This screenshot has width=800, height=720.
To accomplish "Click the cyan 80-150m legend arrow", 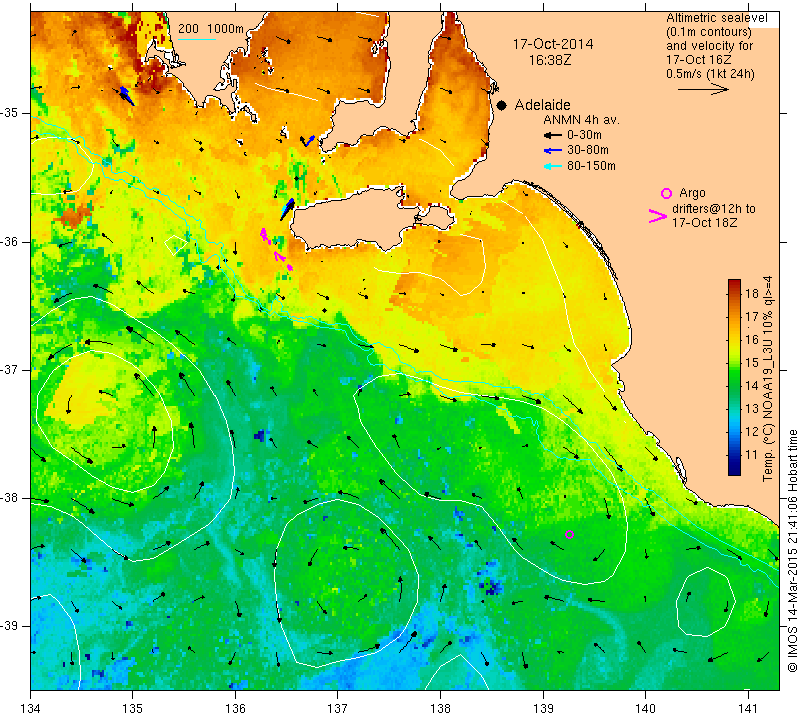I will (x=553, y=166).
